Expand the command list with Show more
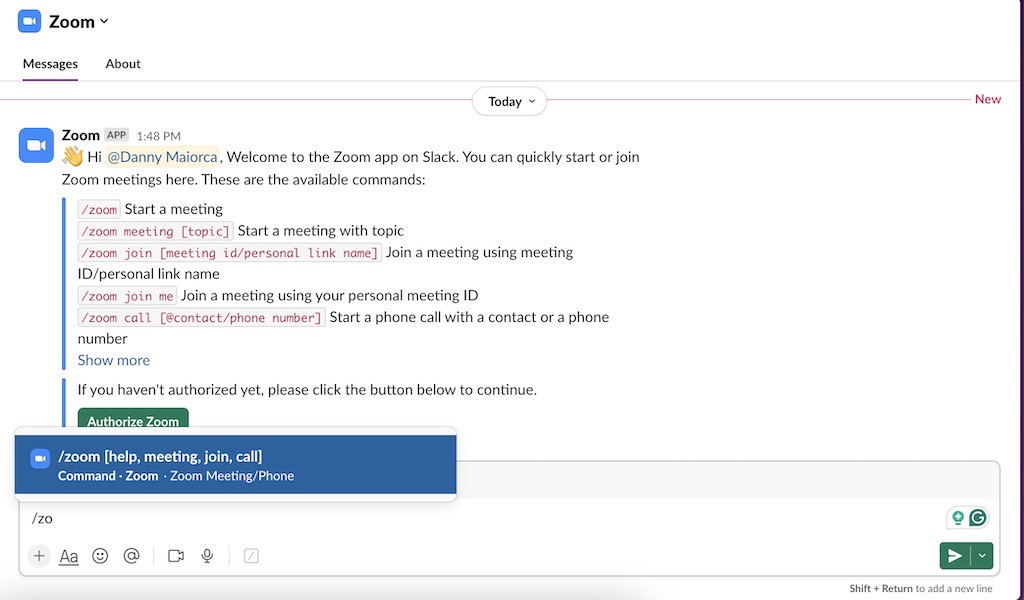This screenshot has width=1024, height=600. point(113,360)
